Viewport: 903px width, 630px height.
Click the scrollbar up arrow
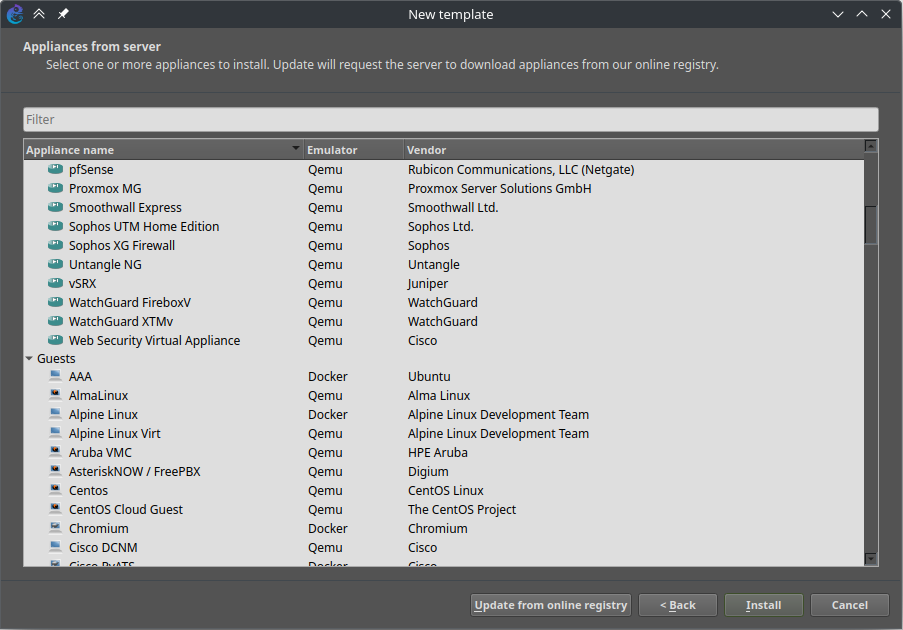(871, 146)
